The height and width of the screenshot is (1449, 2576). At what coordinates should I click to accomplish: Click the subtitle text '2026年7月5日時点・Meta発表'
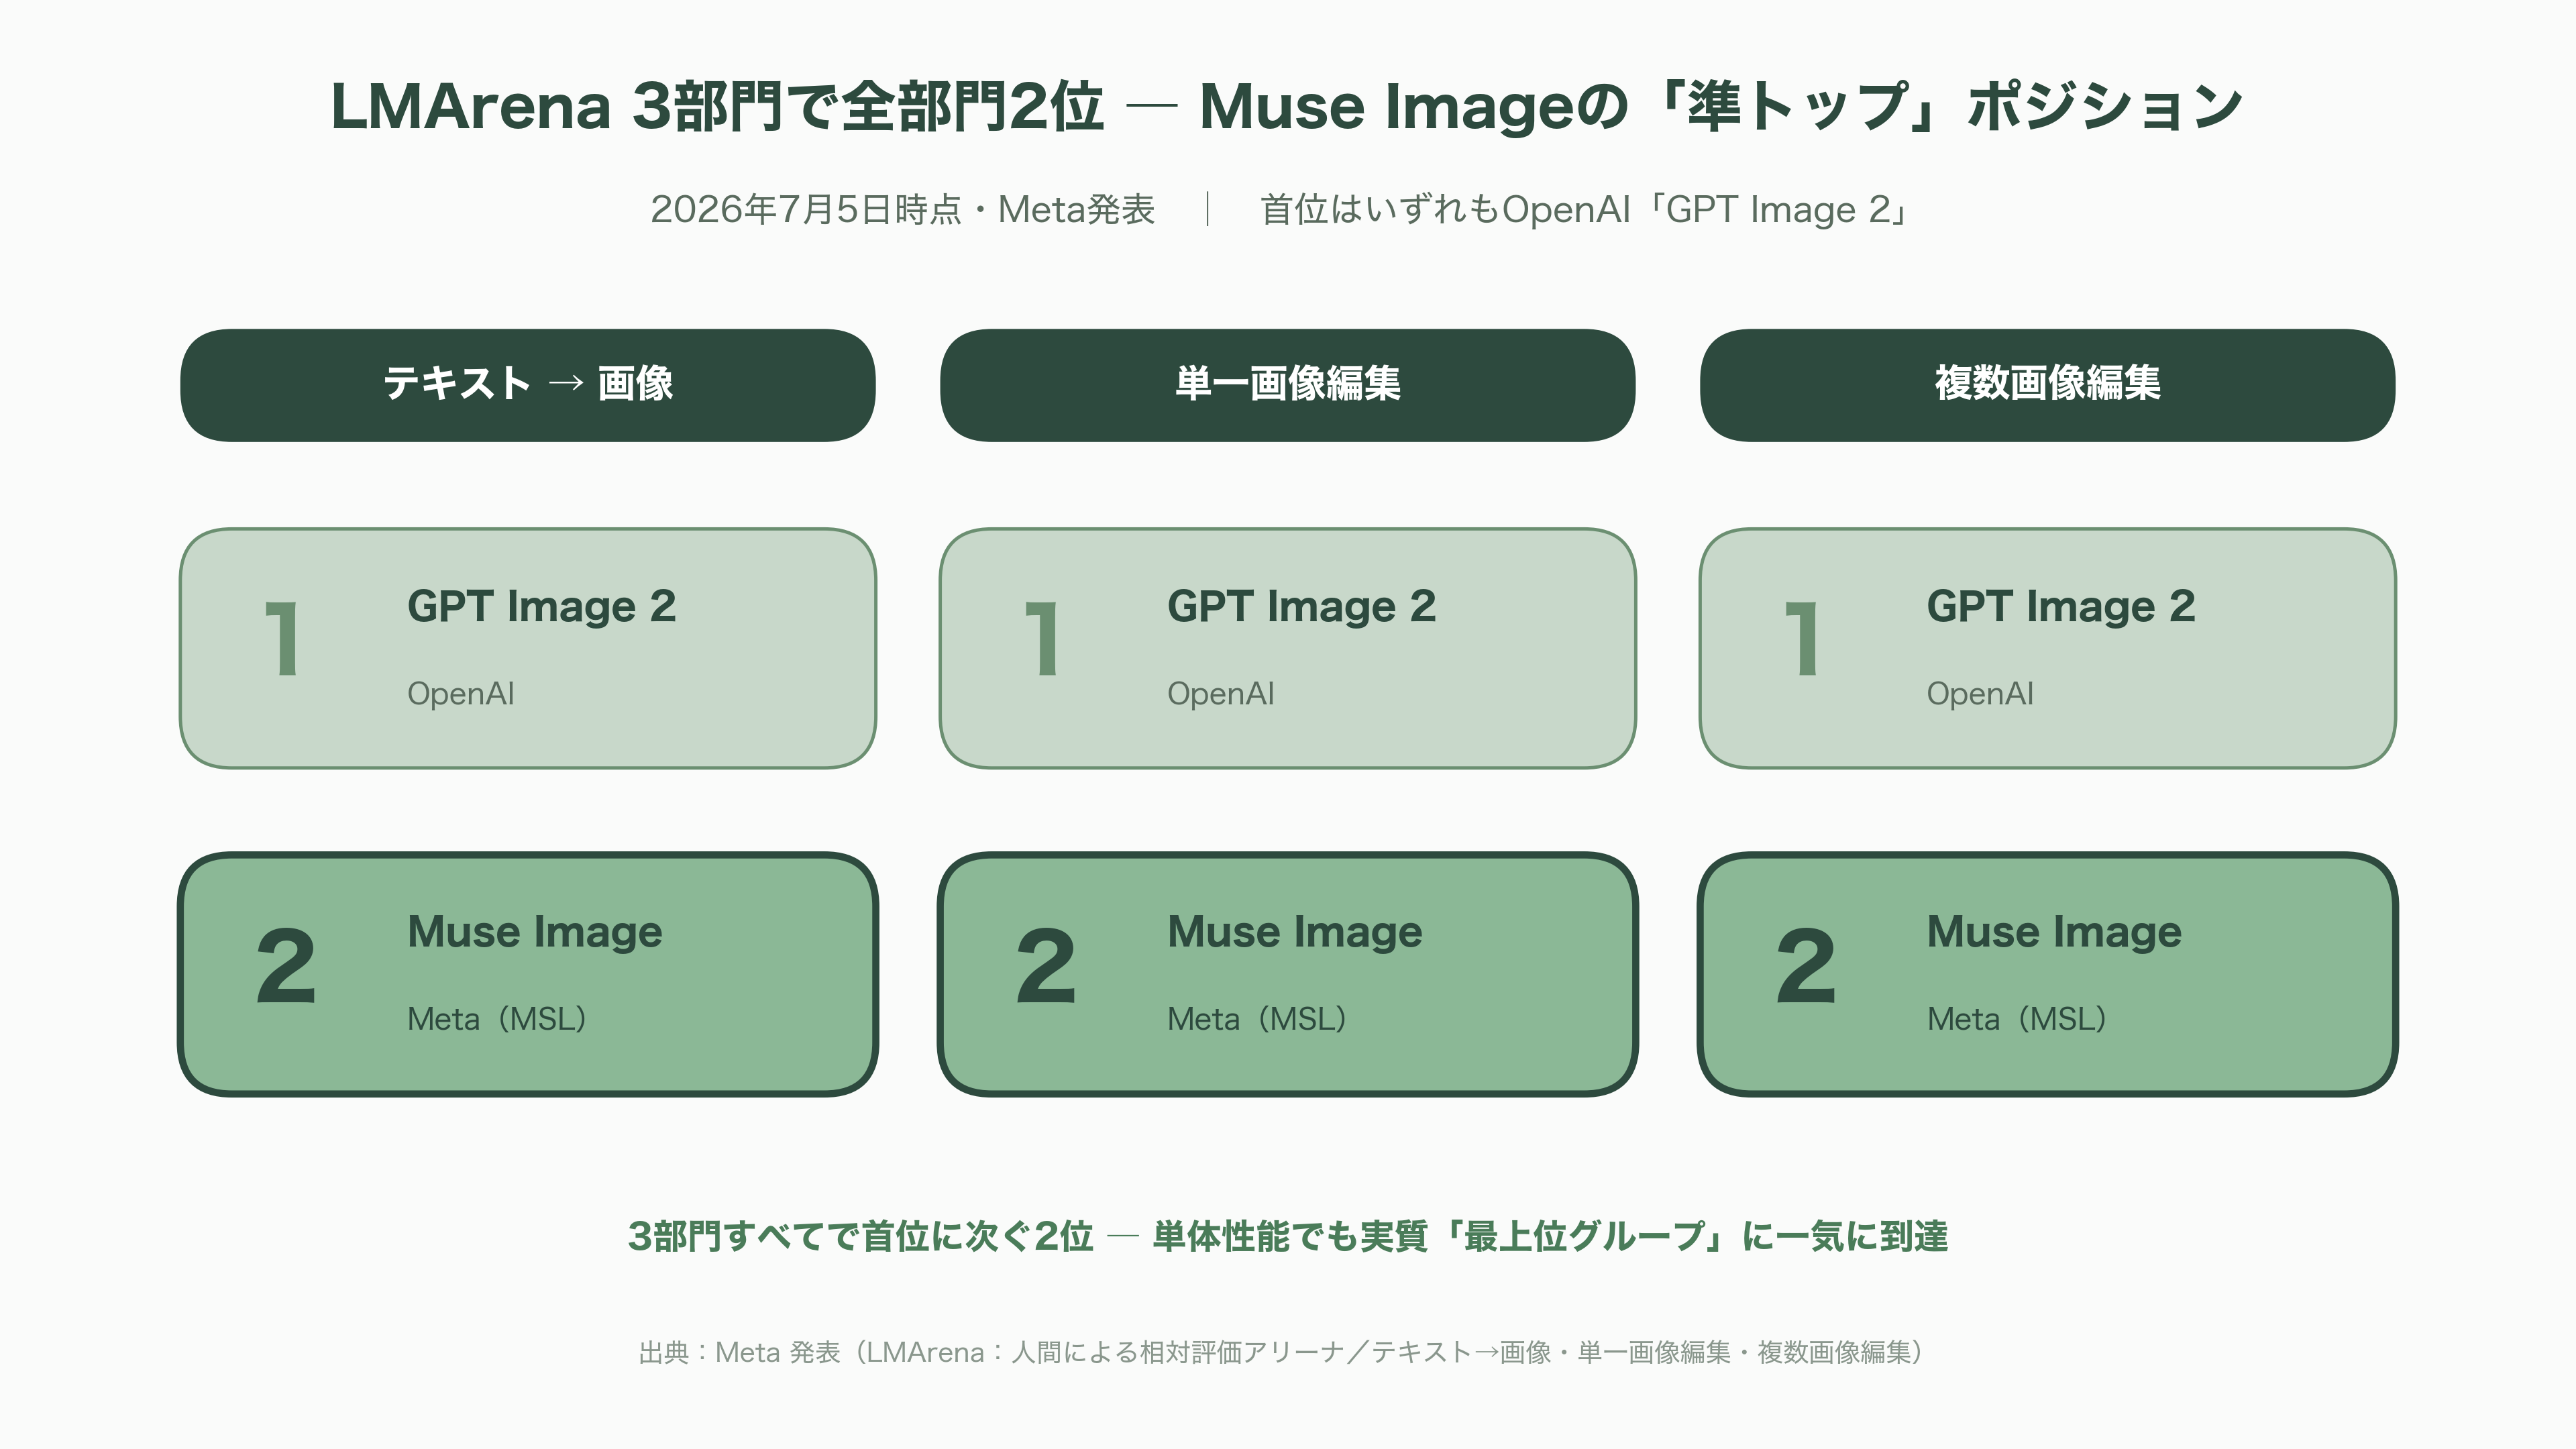coord(902,210)
